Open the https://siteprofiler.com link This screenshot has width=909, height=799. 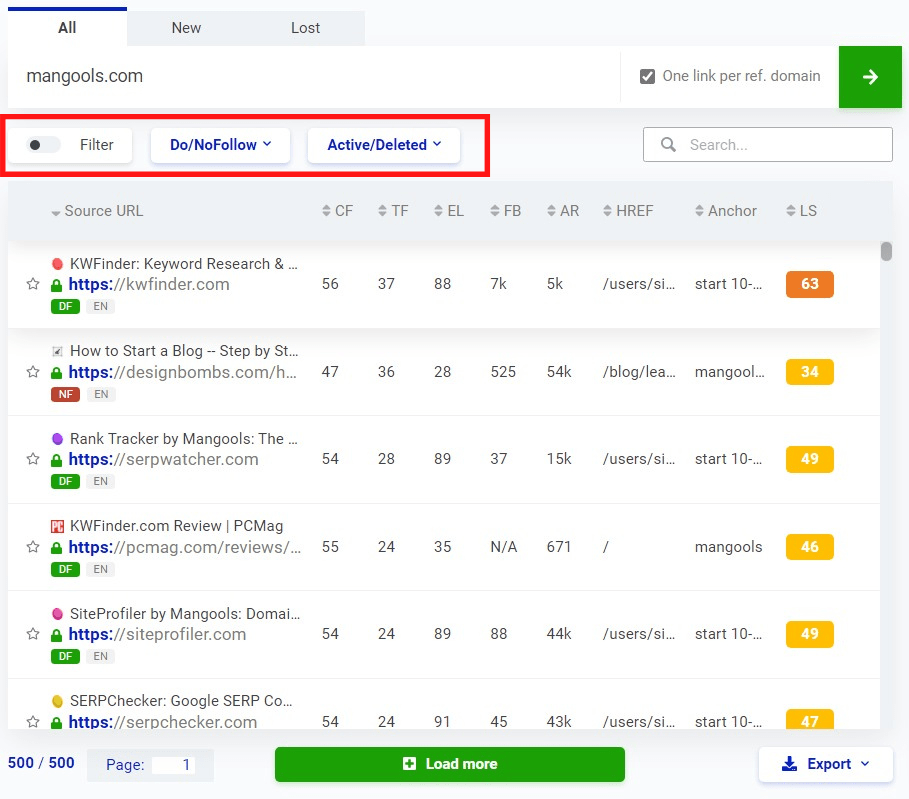coord(157,634)
